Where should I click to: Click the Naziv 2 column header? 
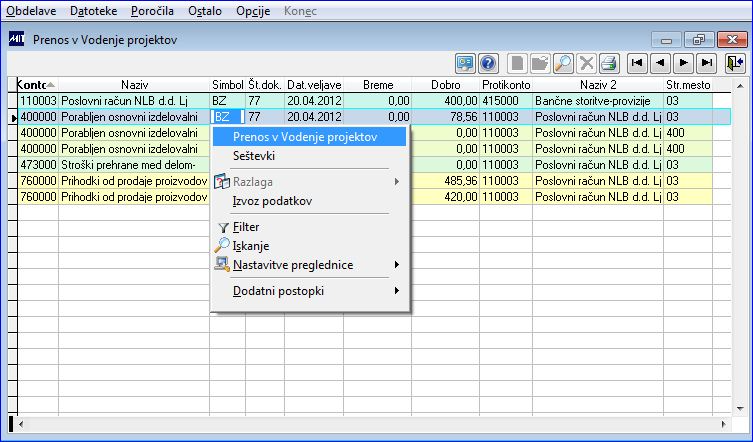click(598, 85)
